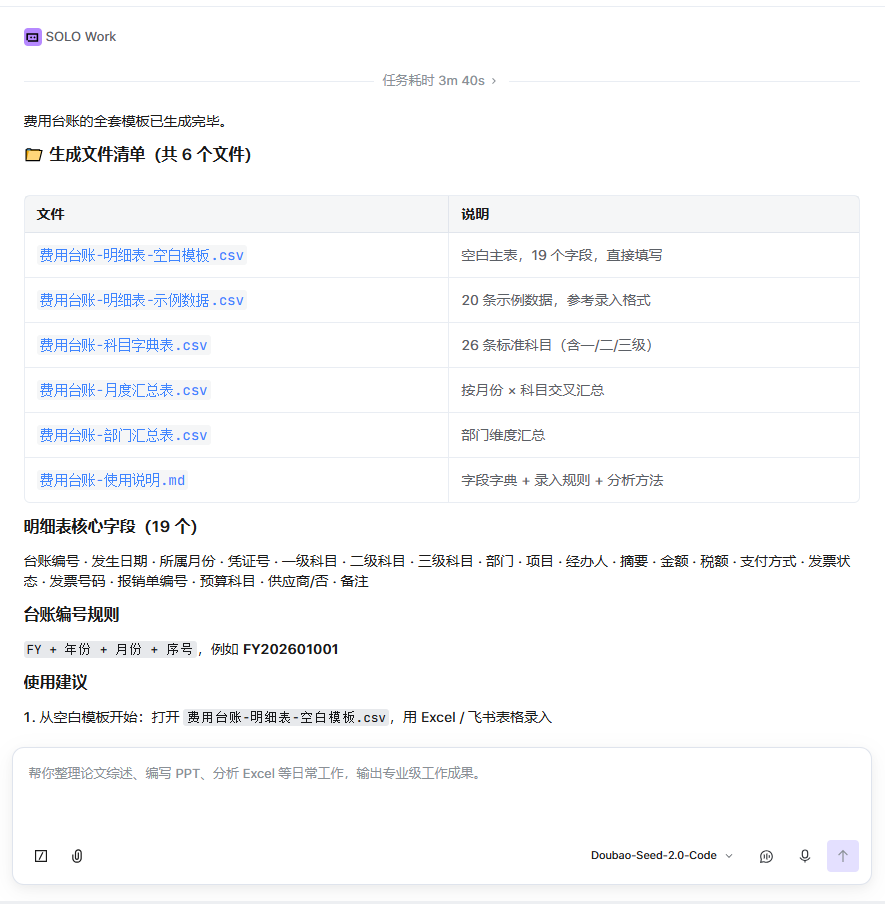Open 费用台账-明细表-空白模板.csv file link
Viewport: 885px width, 904px height.
coord(142,255)
